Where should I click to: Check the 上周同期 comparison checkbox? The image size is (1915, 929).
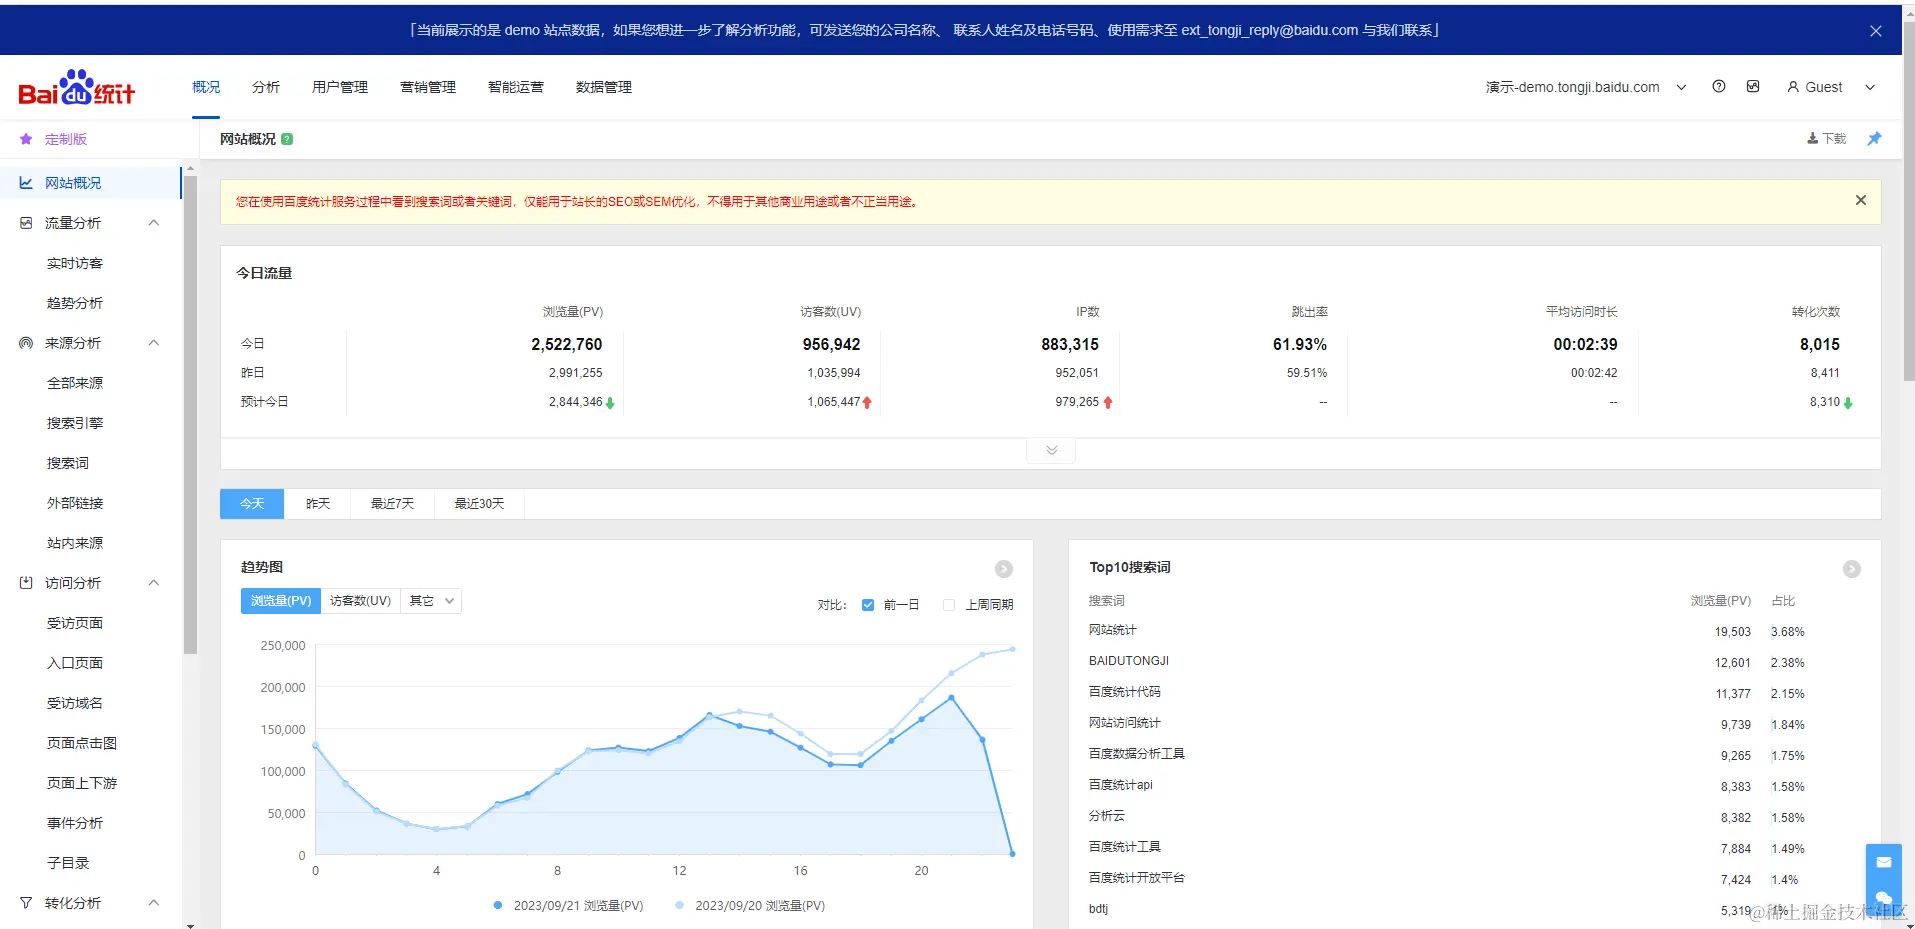(x=949, y=605)
